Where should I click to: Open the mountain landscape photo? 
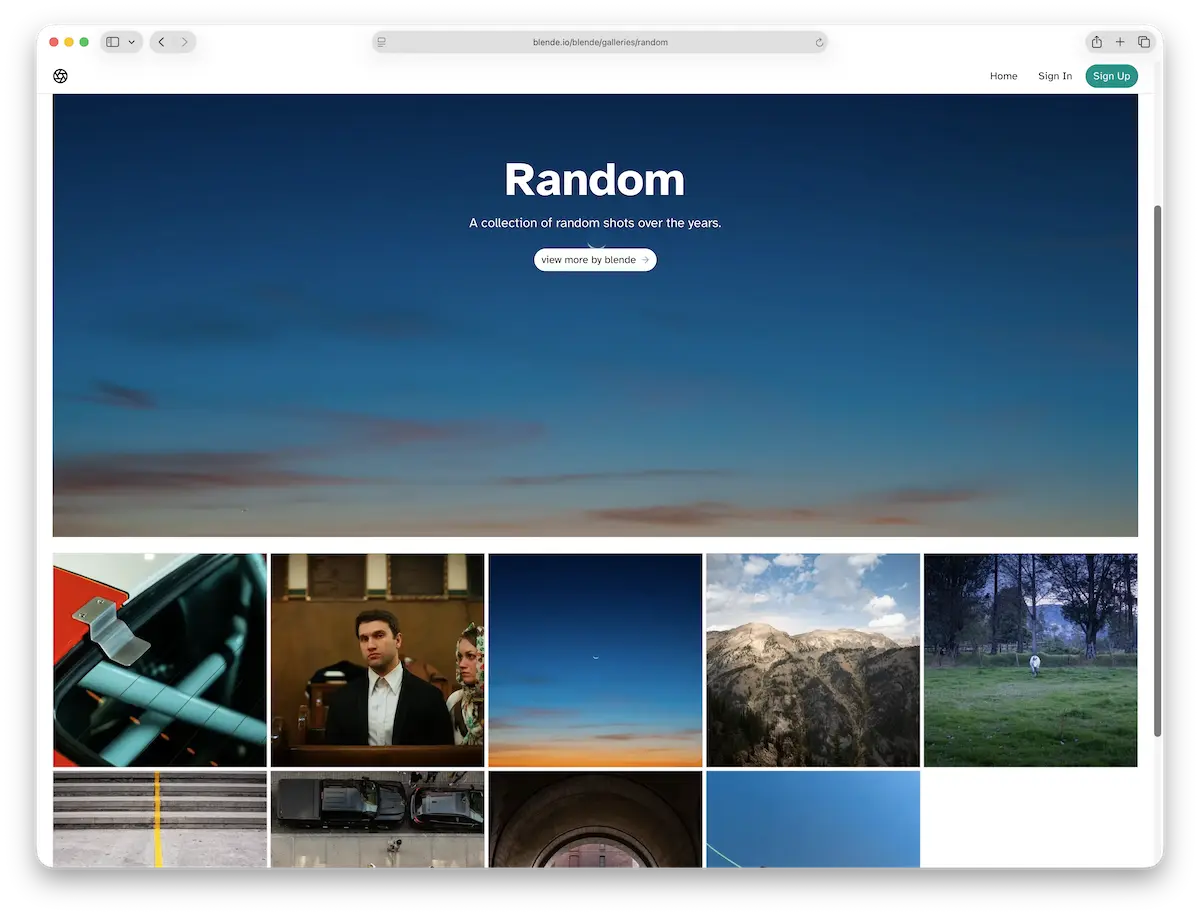tap(813, 660)
